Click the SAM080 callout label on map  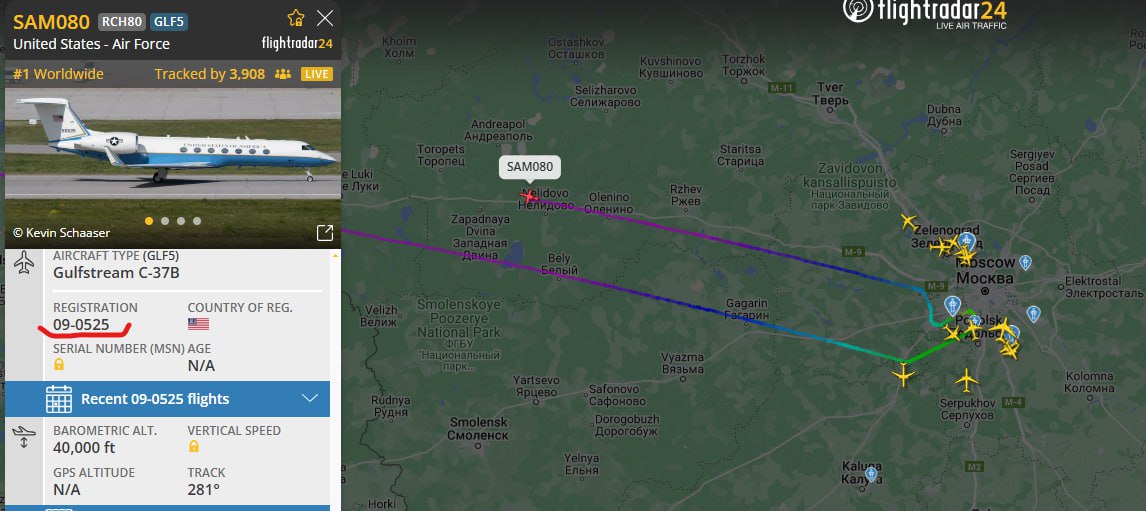[530, 167]
